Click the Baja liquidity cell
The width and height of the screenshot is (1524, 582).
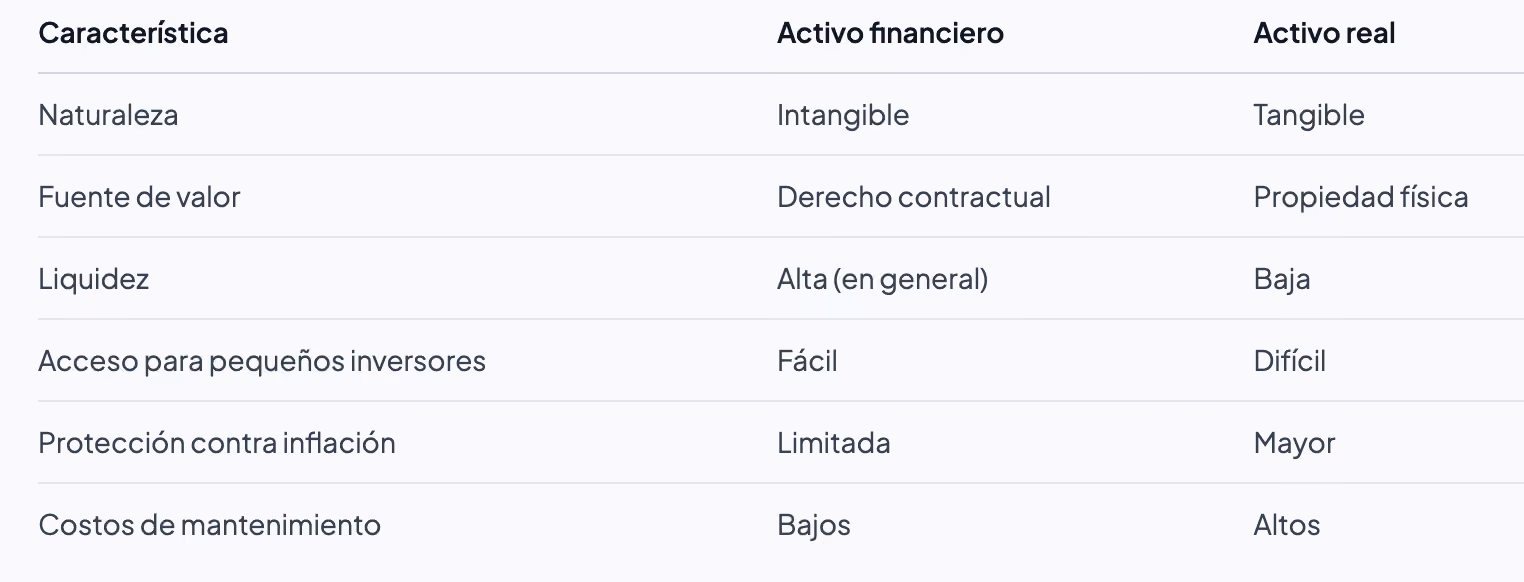click(1282, 279)
